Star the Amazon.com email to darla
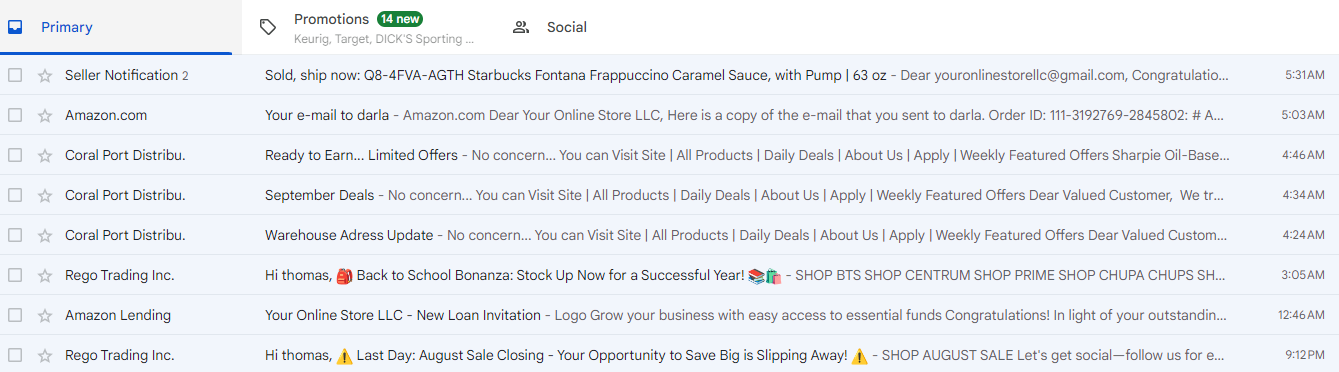 (44, 115)
